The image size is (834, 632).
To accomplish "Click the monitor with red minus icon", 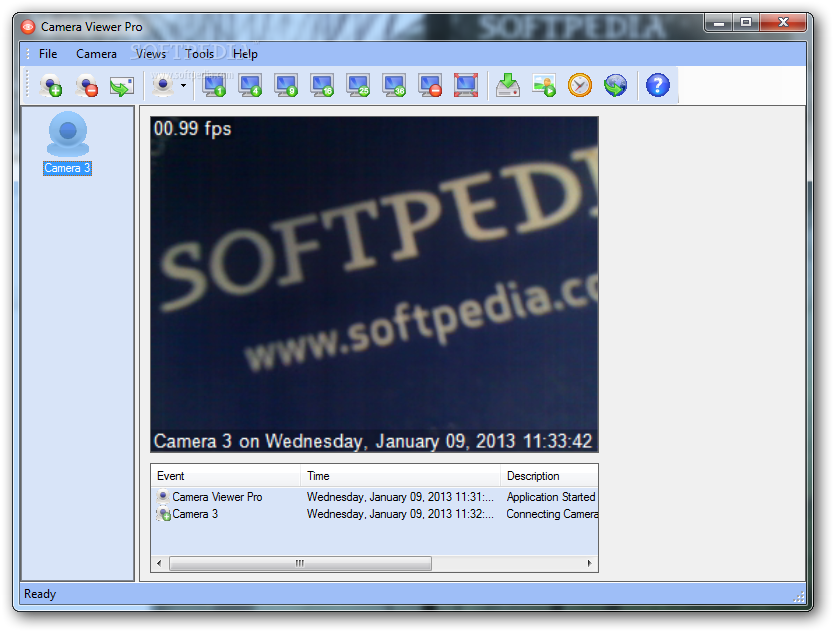I will pos(430,85).
